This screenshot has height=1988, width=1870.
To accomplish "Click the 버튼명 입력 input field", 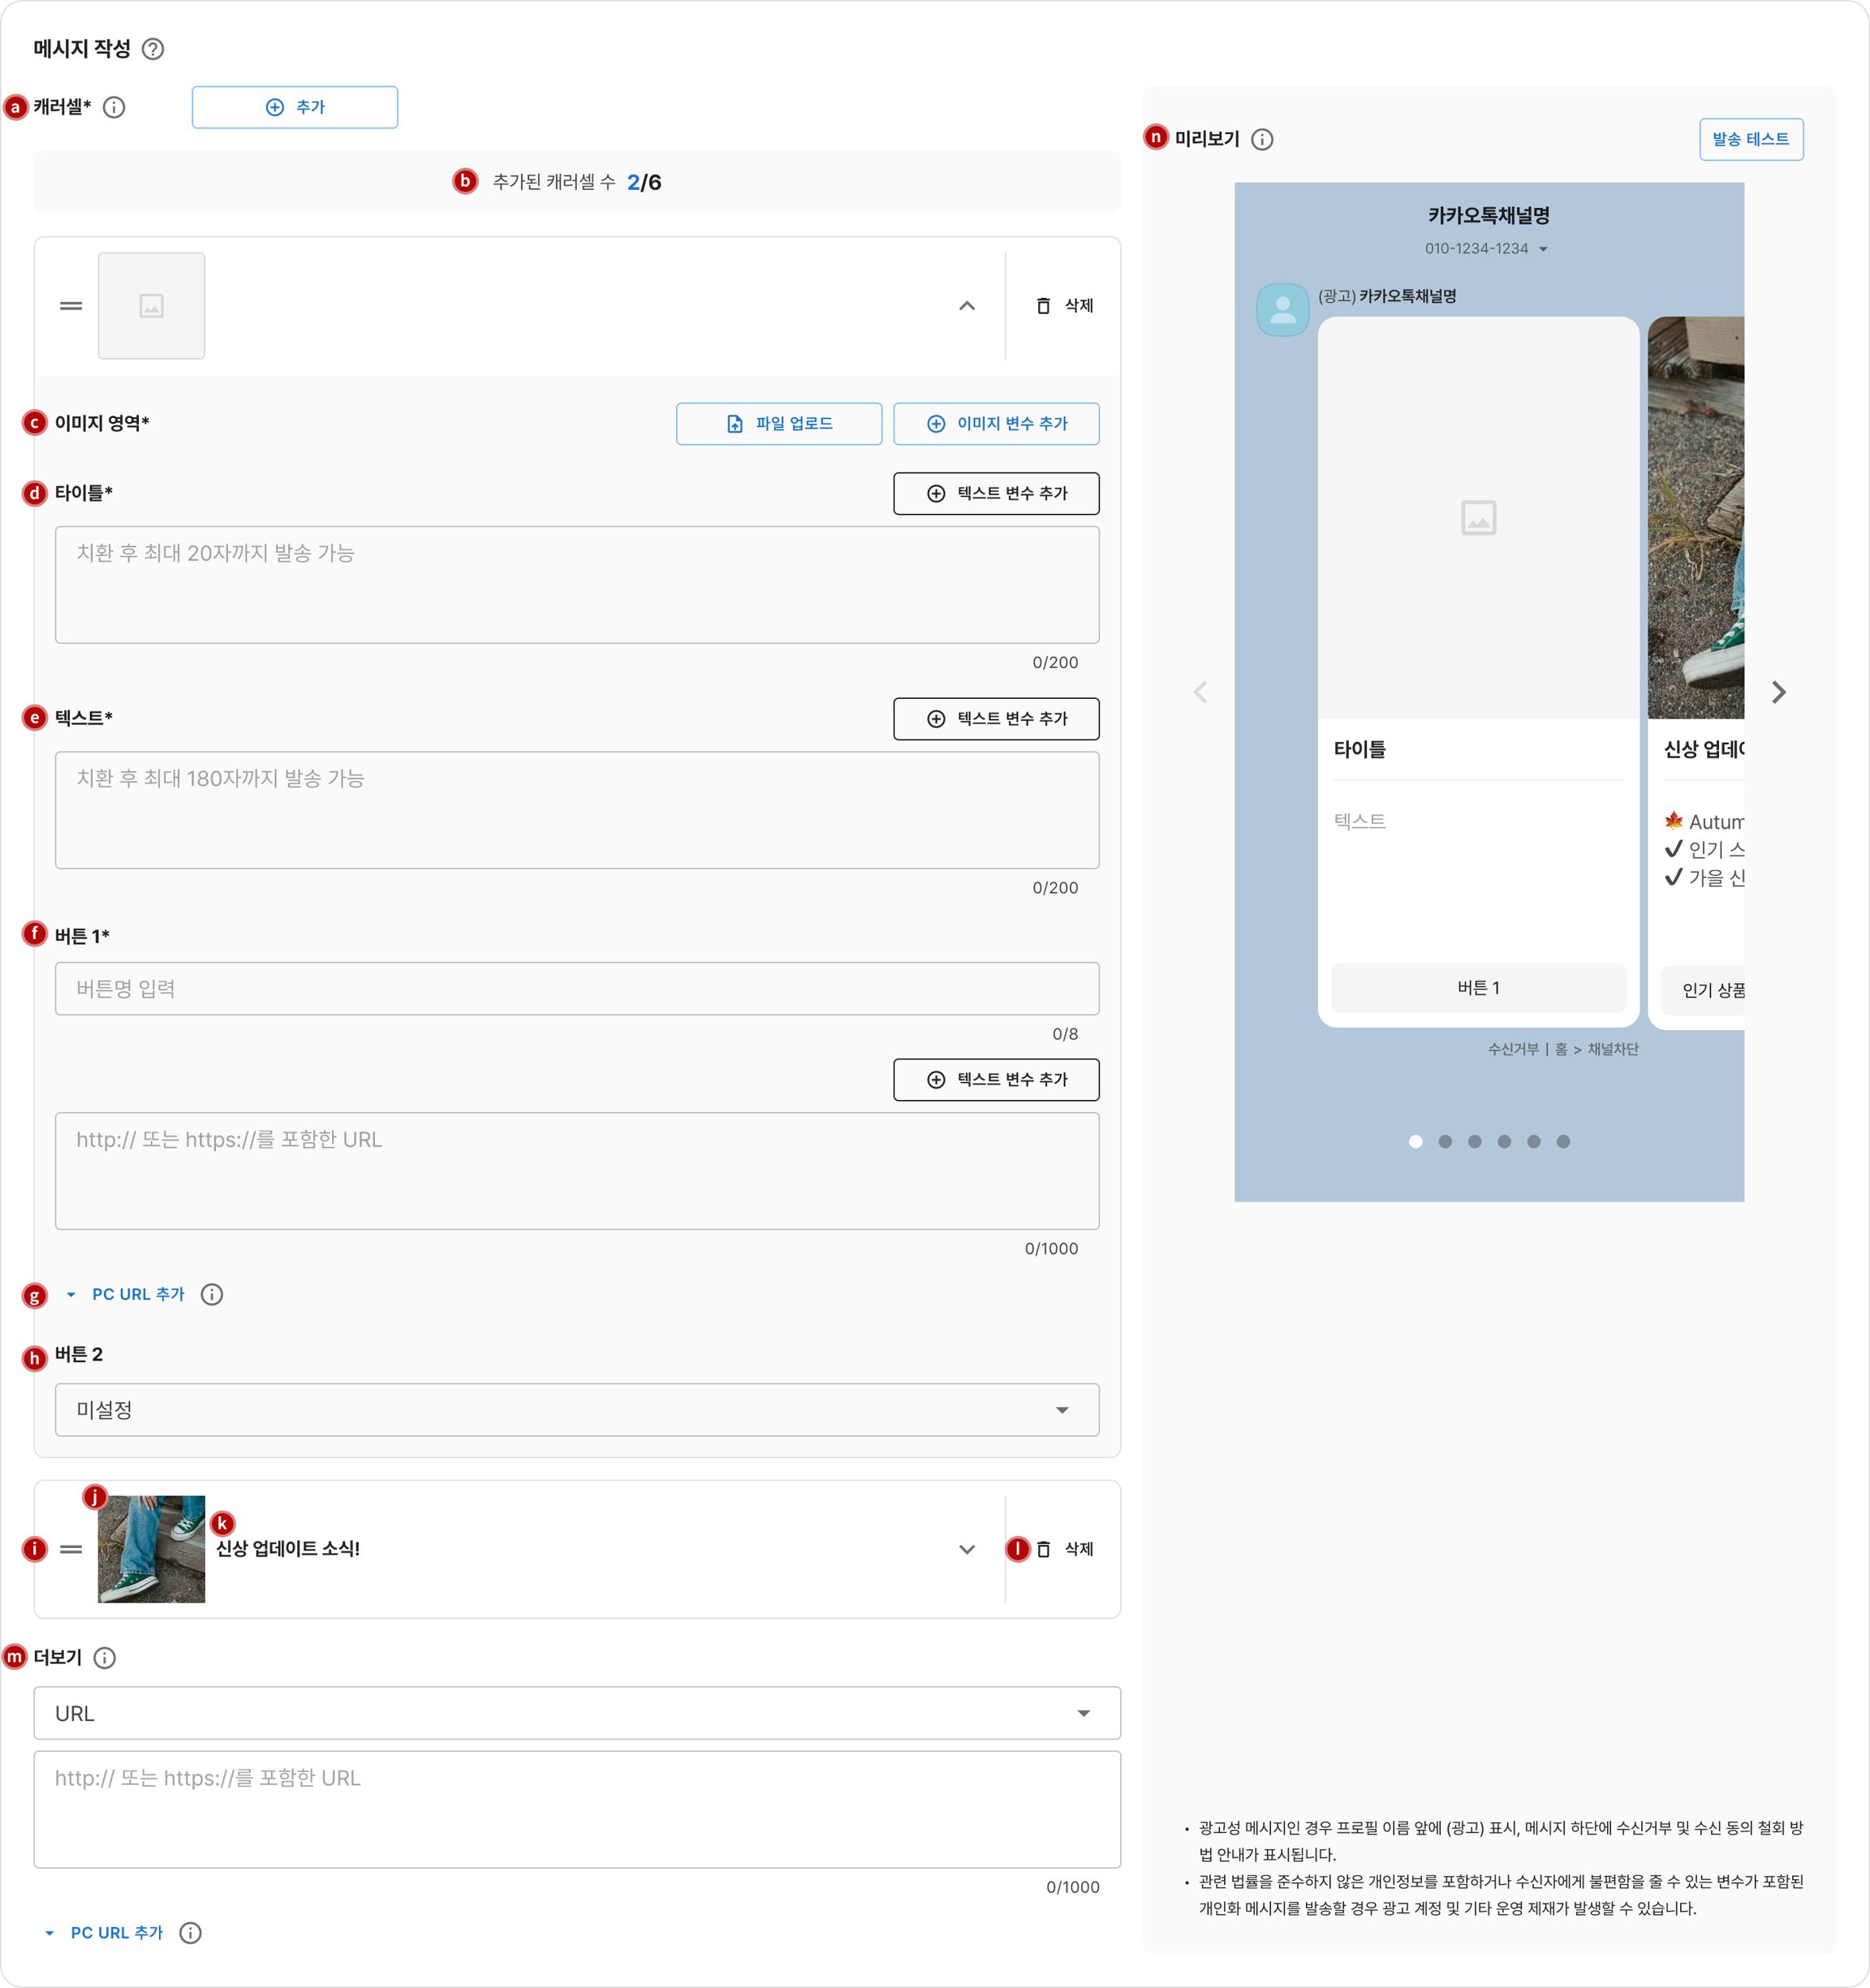I will point(577,989).
